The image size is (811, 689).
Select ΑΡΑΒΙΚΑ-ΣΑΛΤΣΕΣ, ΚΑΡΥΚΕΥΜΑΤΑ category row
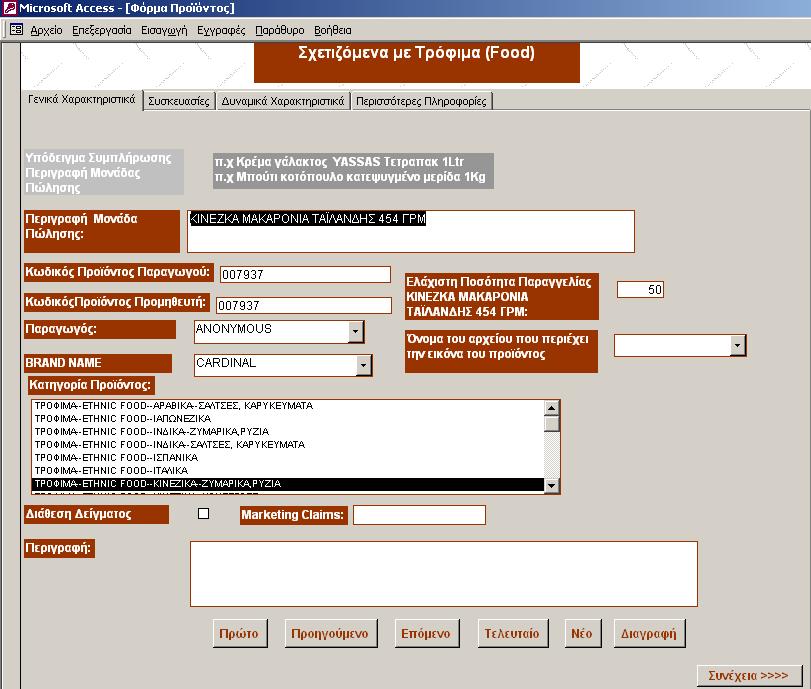(288, 406)
